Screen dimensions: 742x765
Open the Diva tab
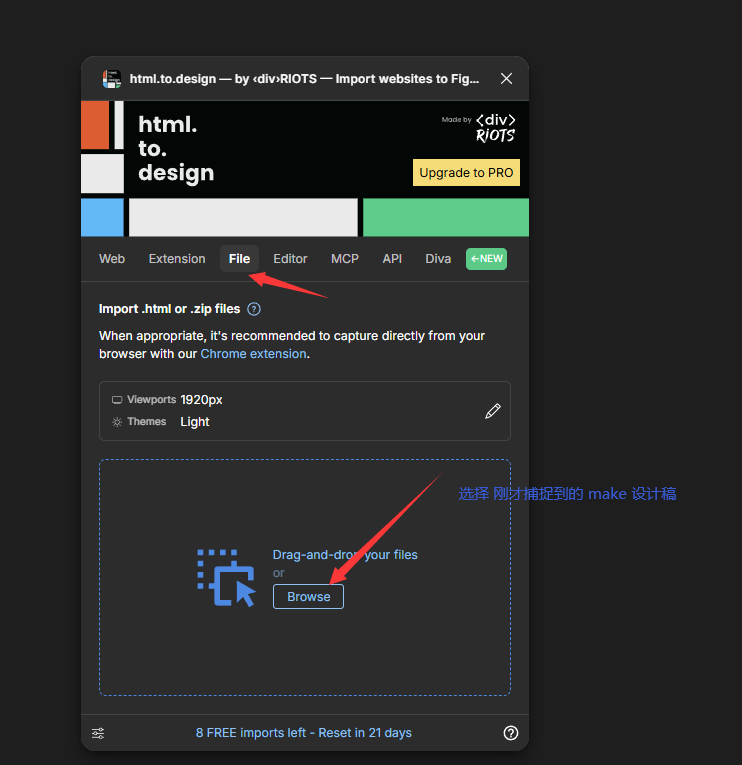pos(438,259)
